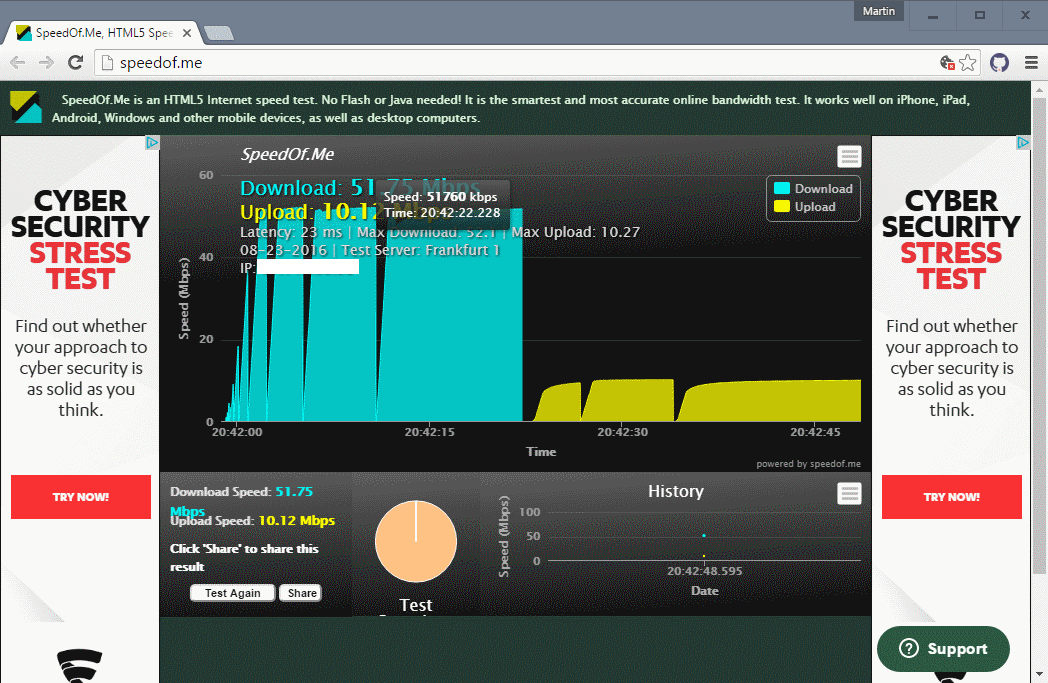The width and height of the screenshot is (1048, 683).
Task: Click the SpeedOf.Me logo in header
Action: click(x=26, y=107)
